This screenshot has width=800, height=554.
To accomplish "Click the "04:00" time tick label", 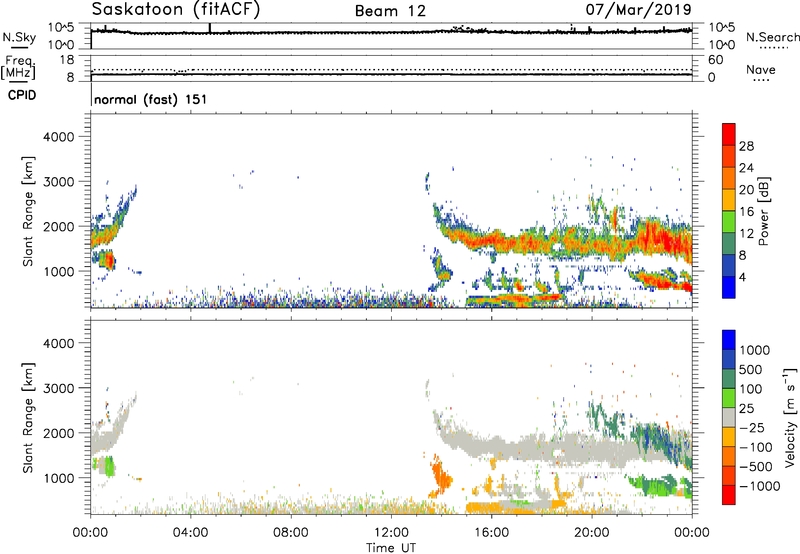I will point(190,533).
